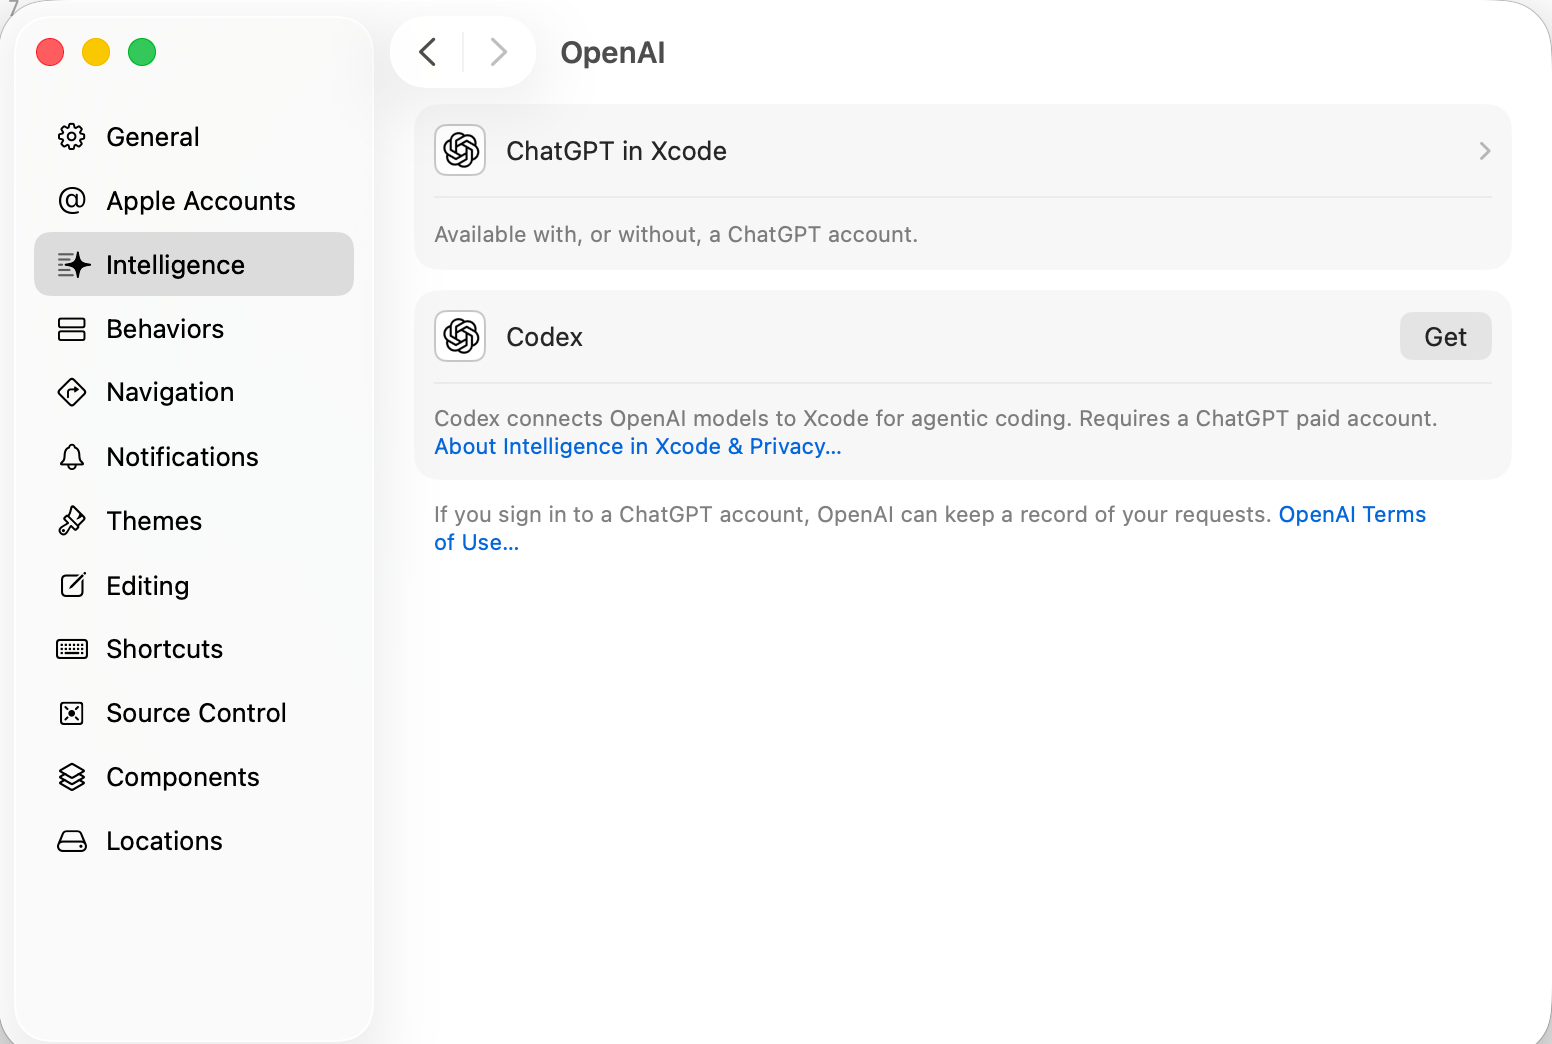Click the Shortcuts keyboard icon
1552x1044 pixels.
pyautogui.click(x=72, y=649)
